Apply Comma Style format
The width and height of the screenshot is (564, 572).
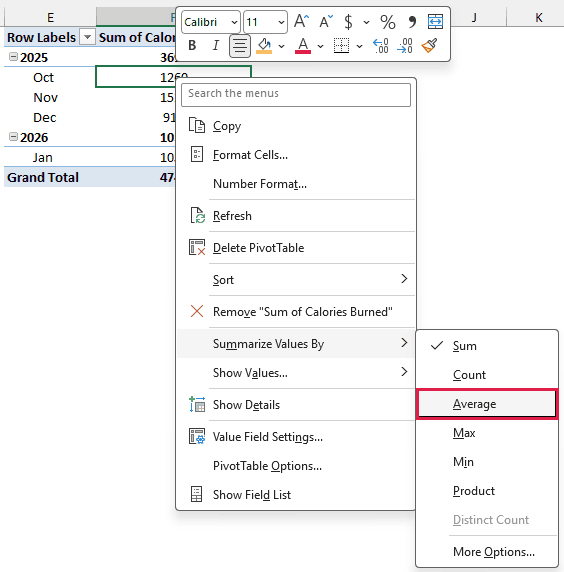[412, 22]
